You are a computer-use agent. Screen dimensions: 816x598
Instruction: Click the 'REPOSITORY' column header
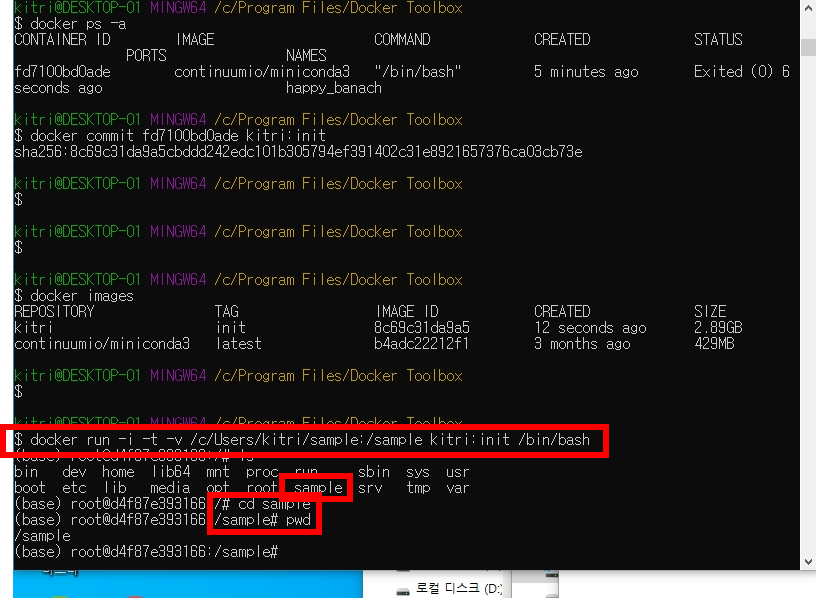54,312
